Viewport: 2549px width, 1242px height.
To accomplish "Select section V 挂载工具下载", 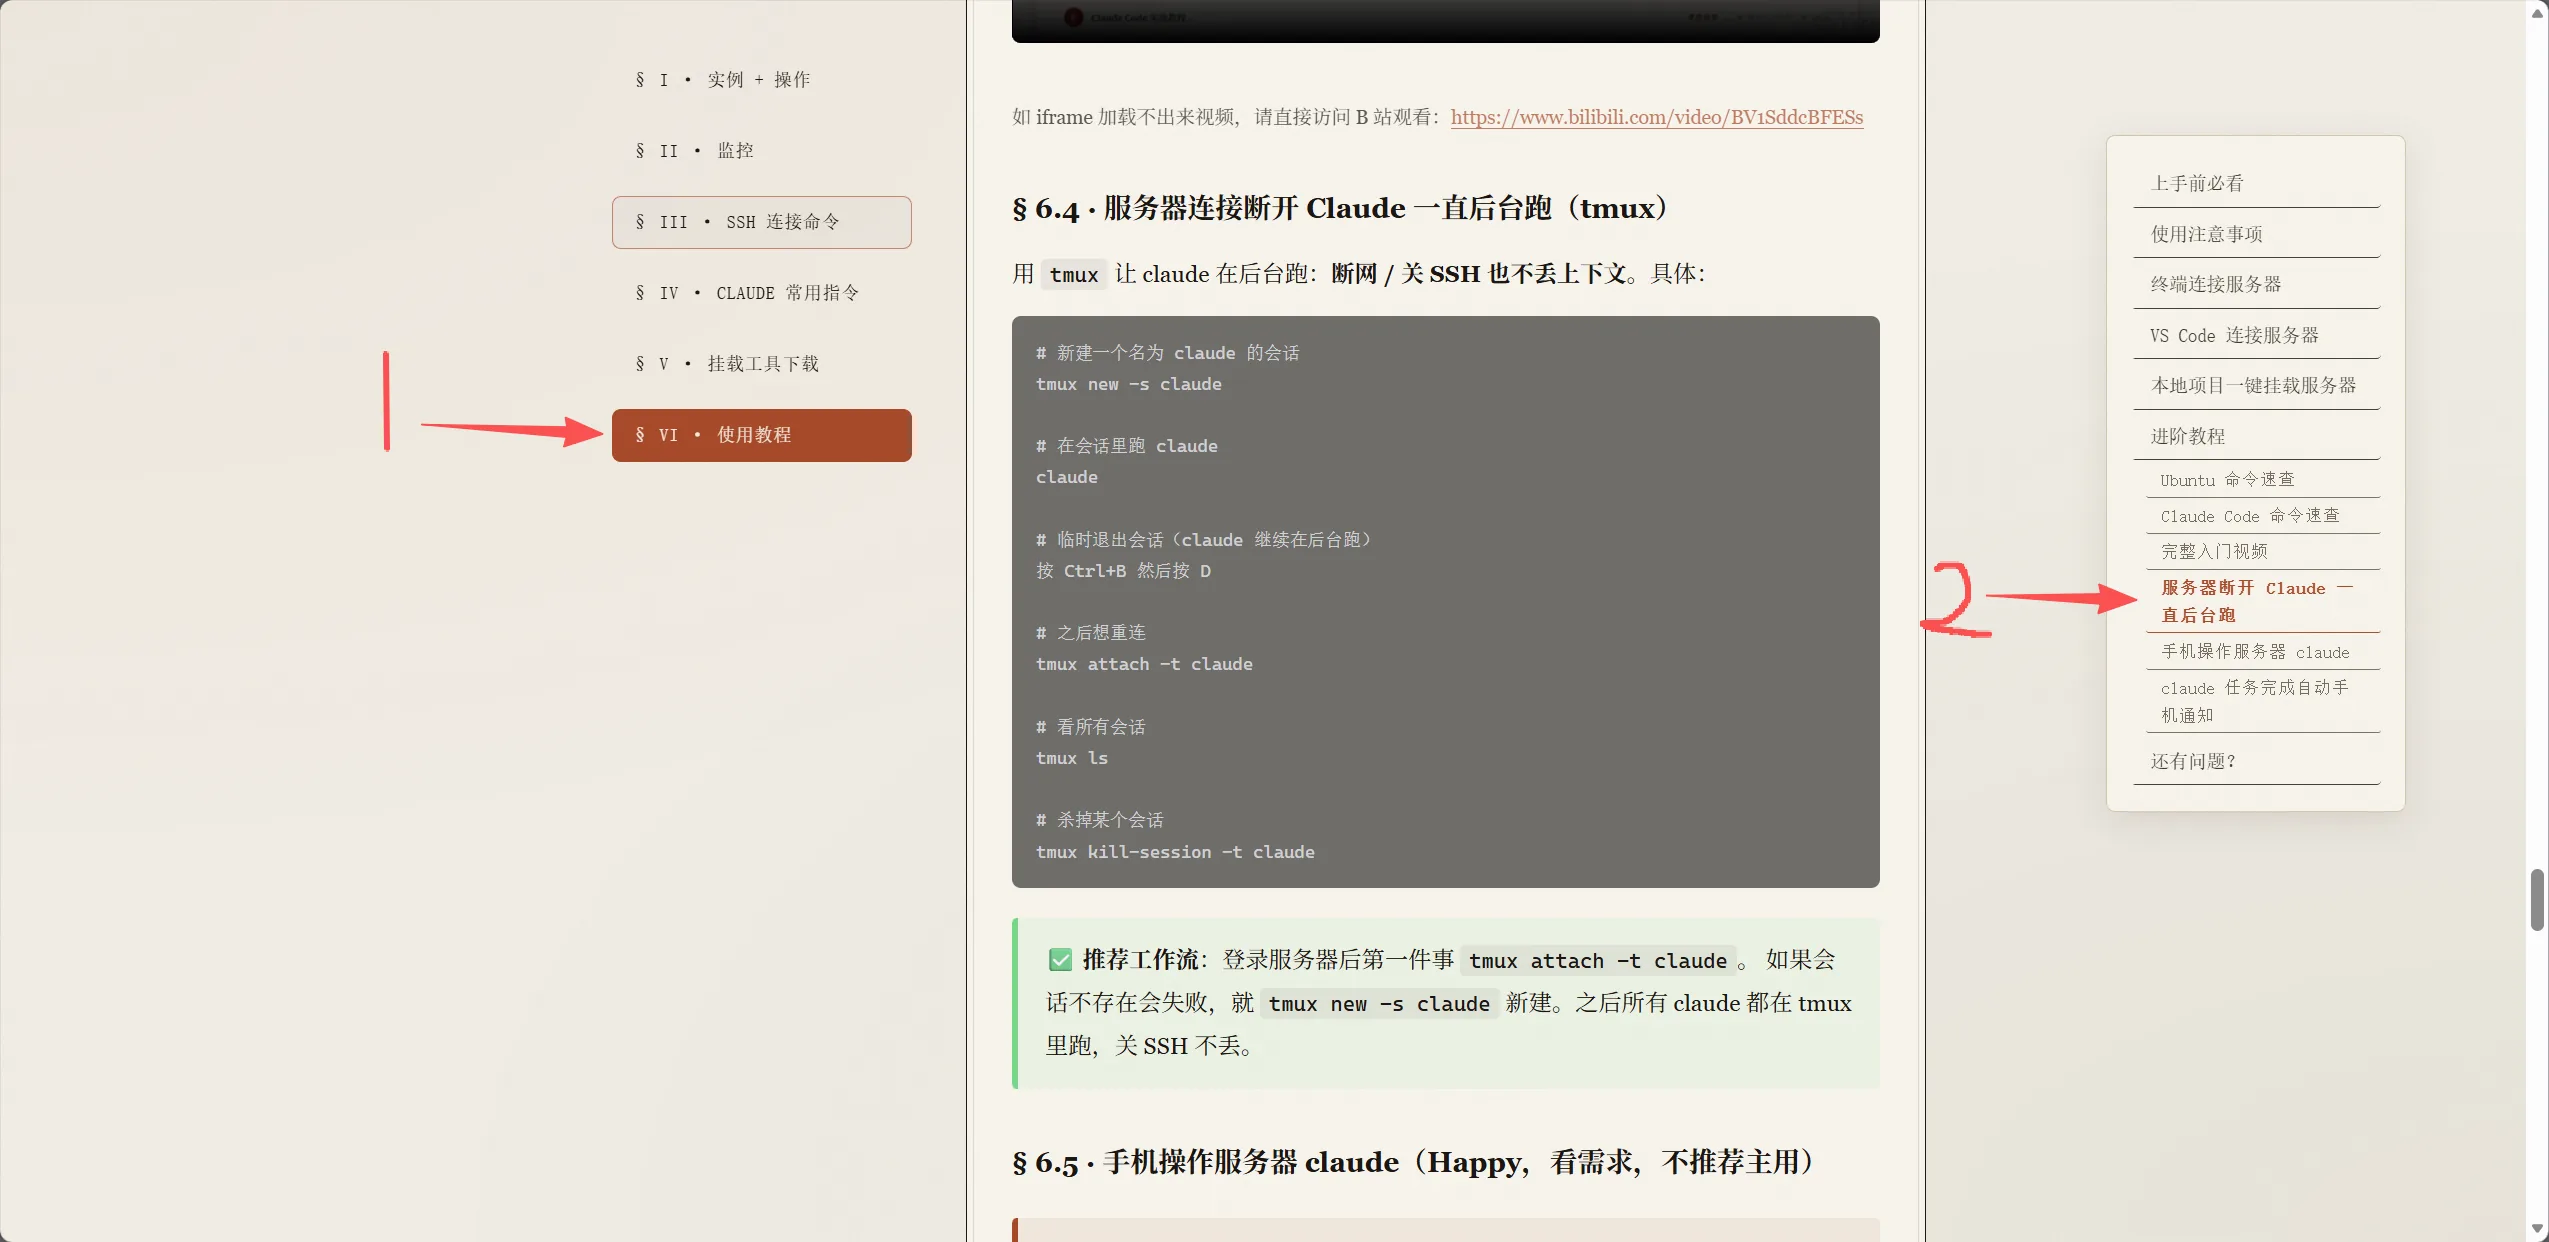I will [761, 364].
